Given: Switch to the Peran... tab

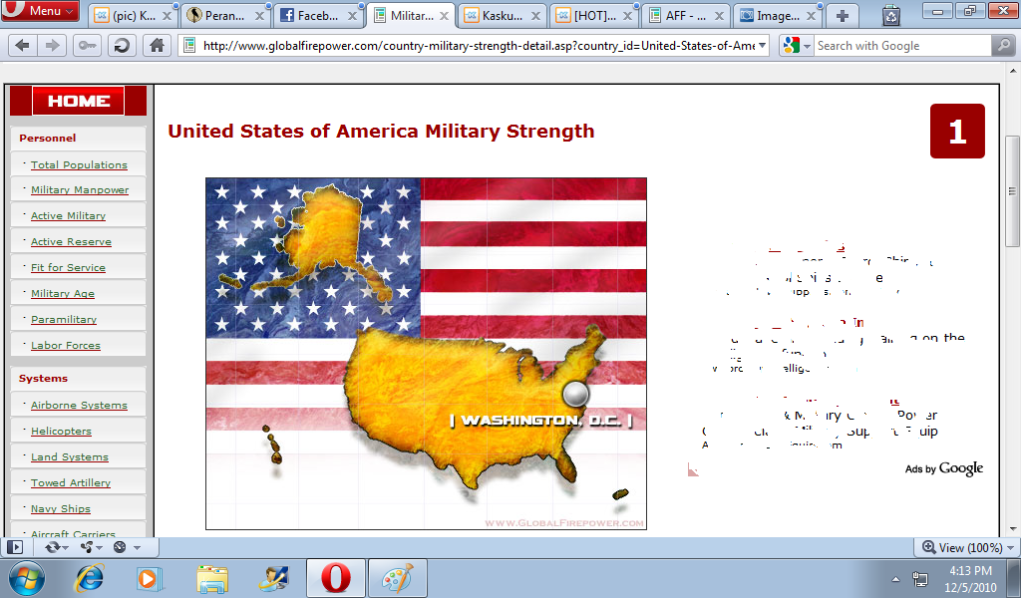Looking at the screenshot, I should click(226, 16).
